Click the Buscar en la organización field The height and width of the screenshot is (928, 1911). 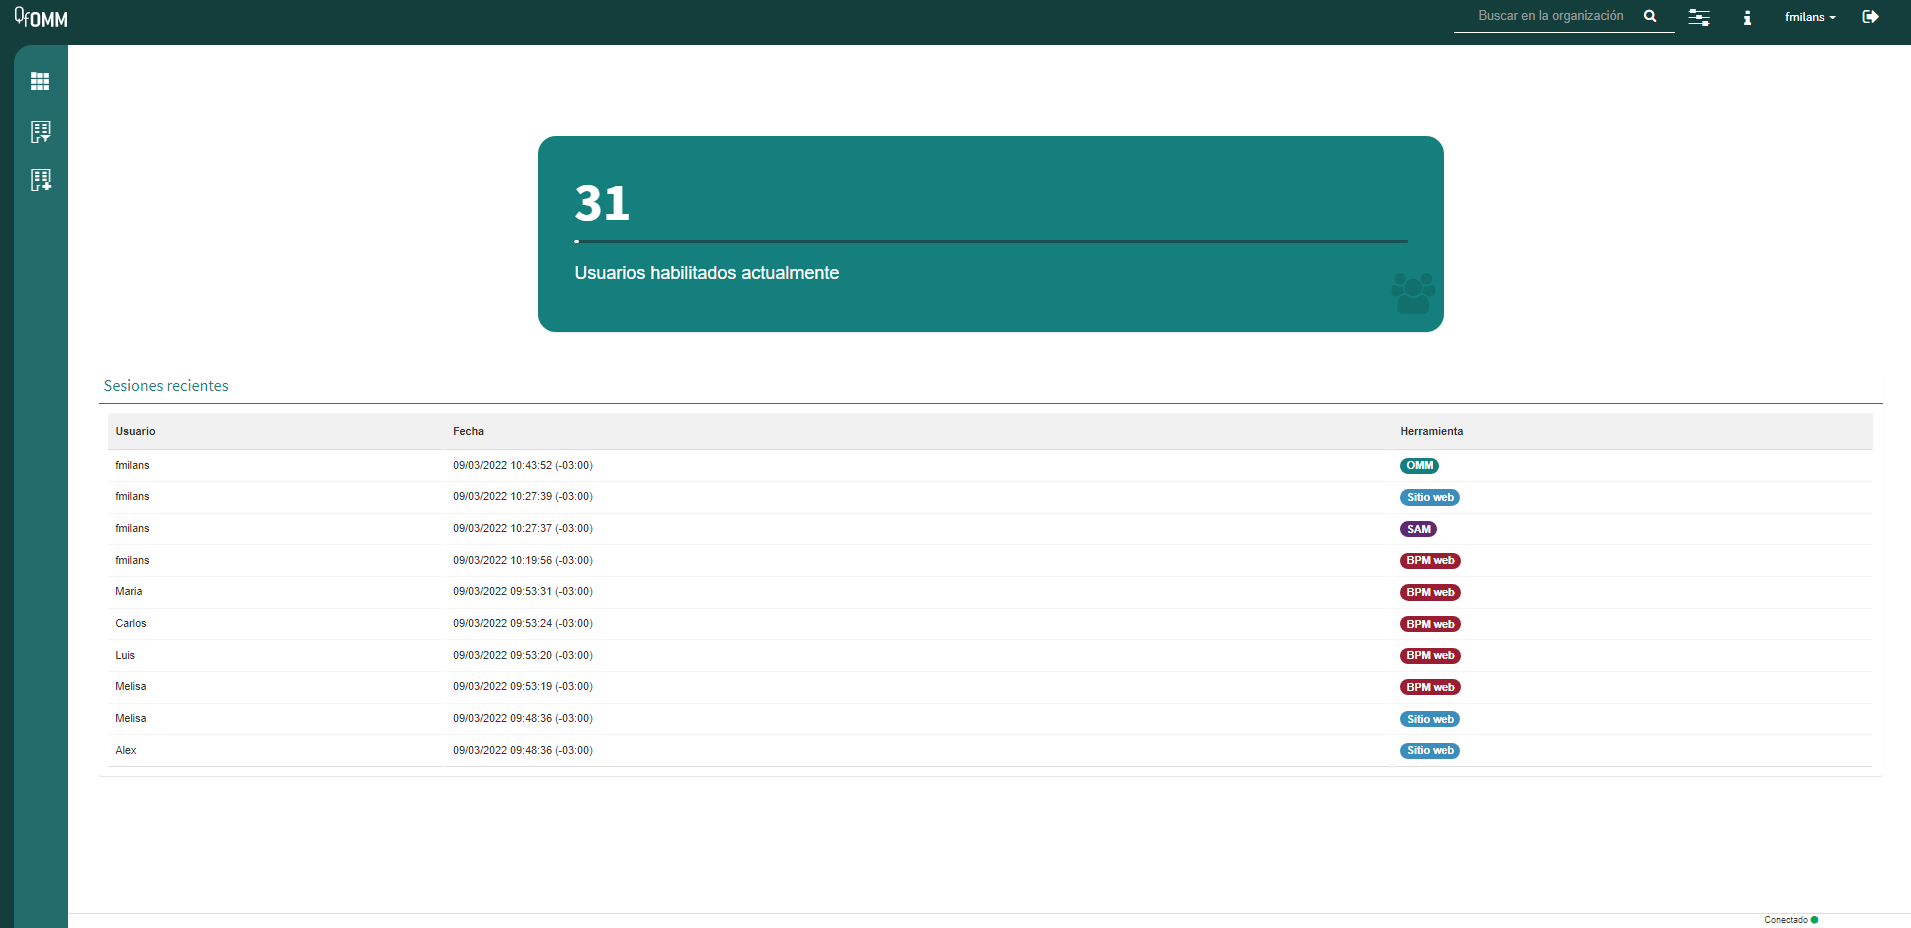[x=1551, y=16]
